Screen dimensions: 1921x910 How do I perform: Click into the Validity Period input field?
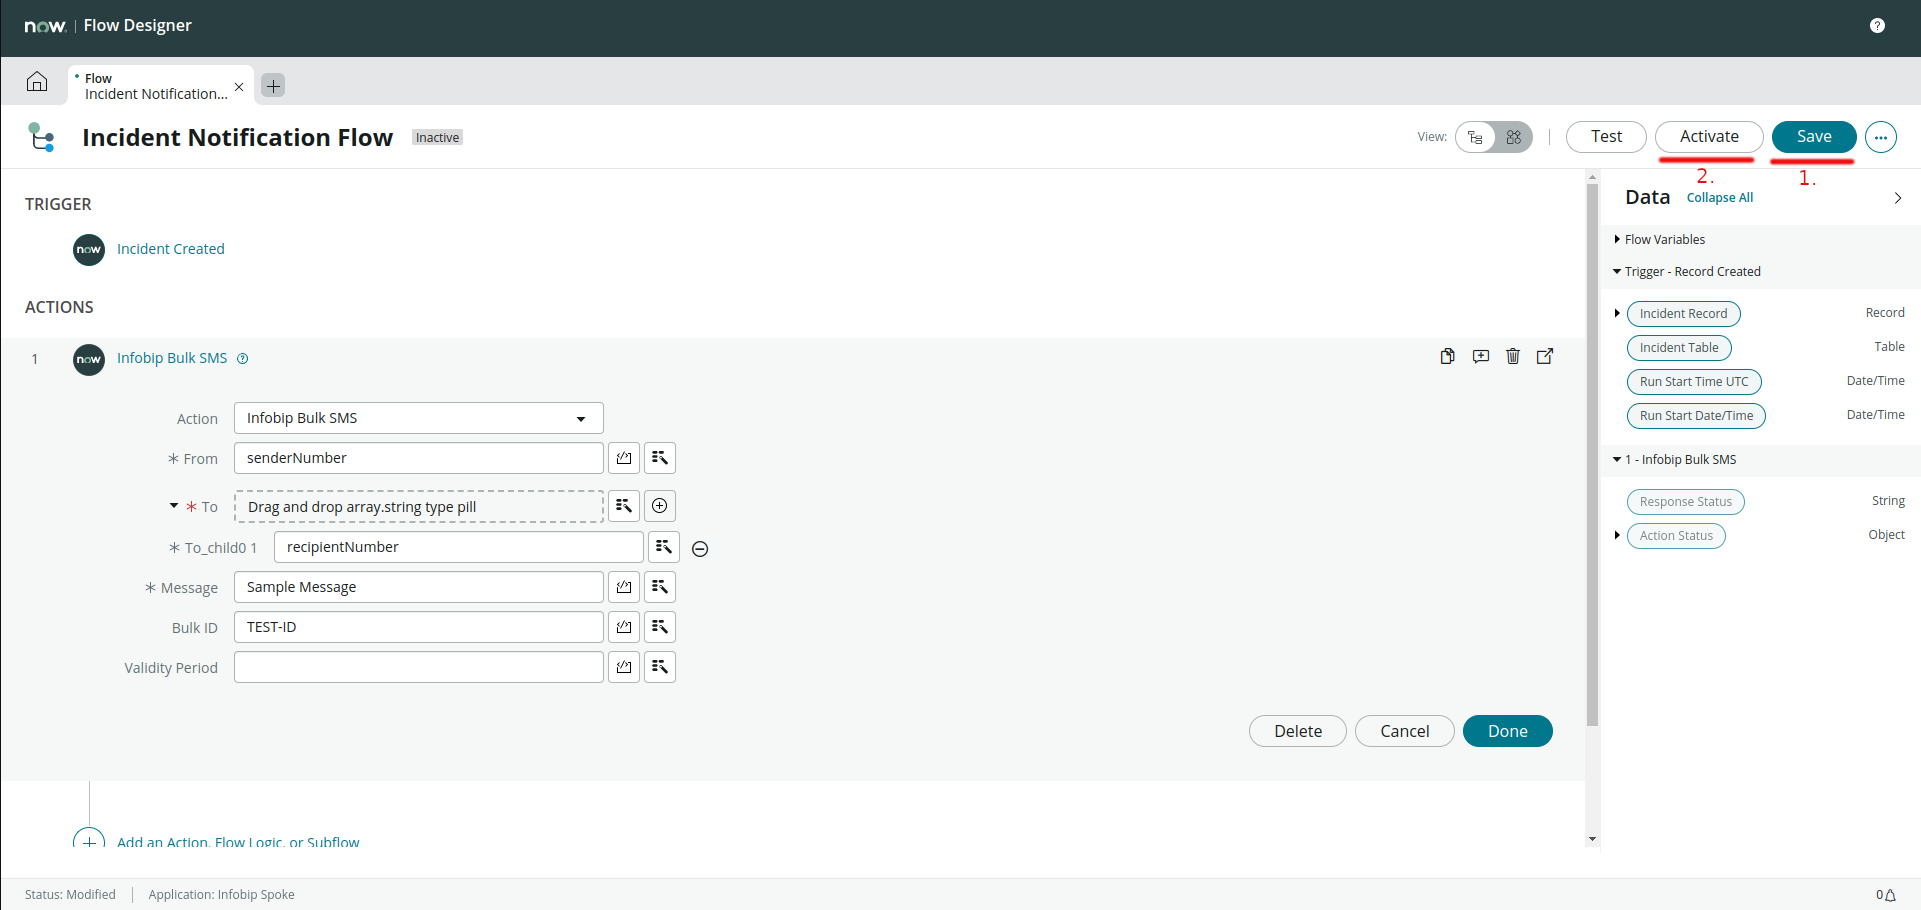click(418, 667)
